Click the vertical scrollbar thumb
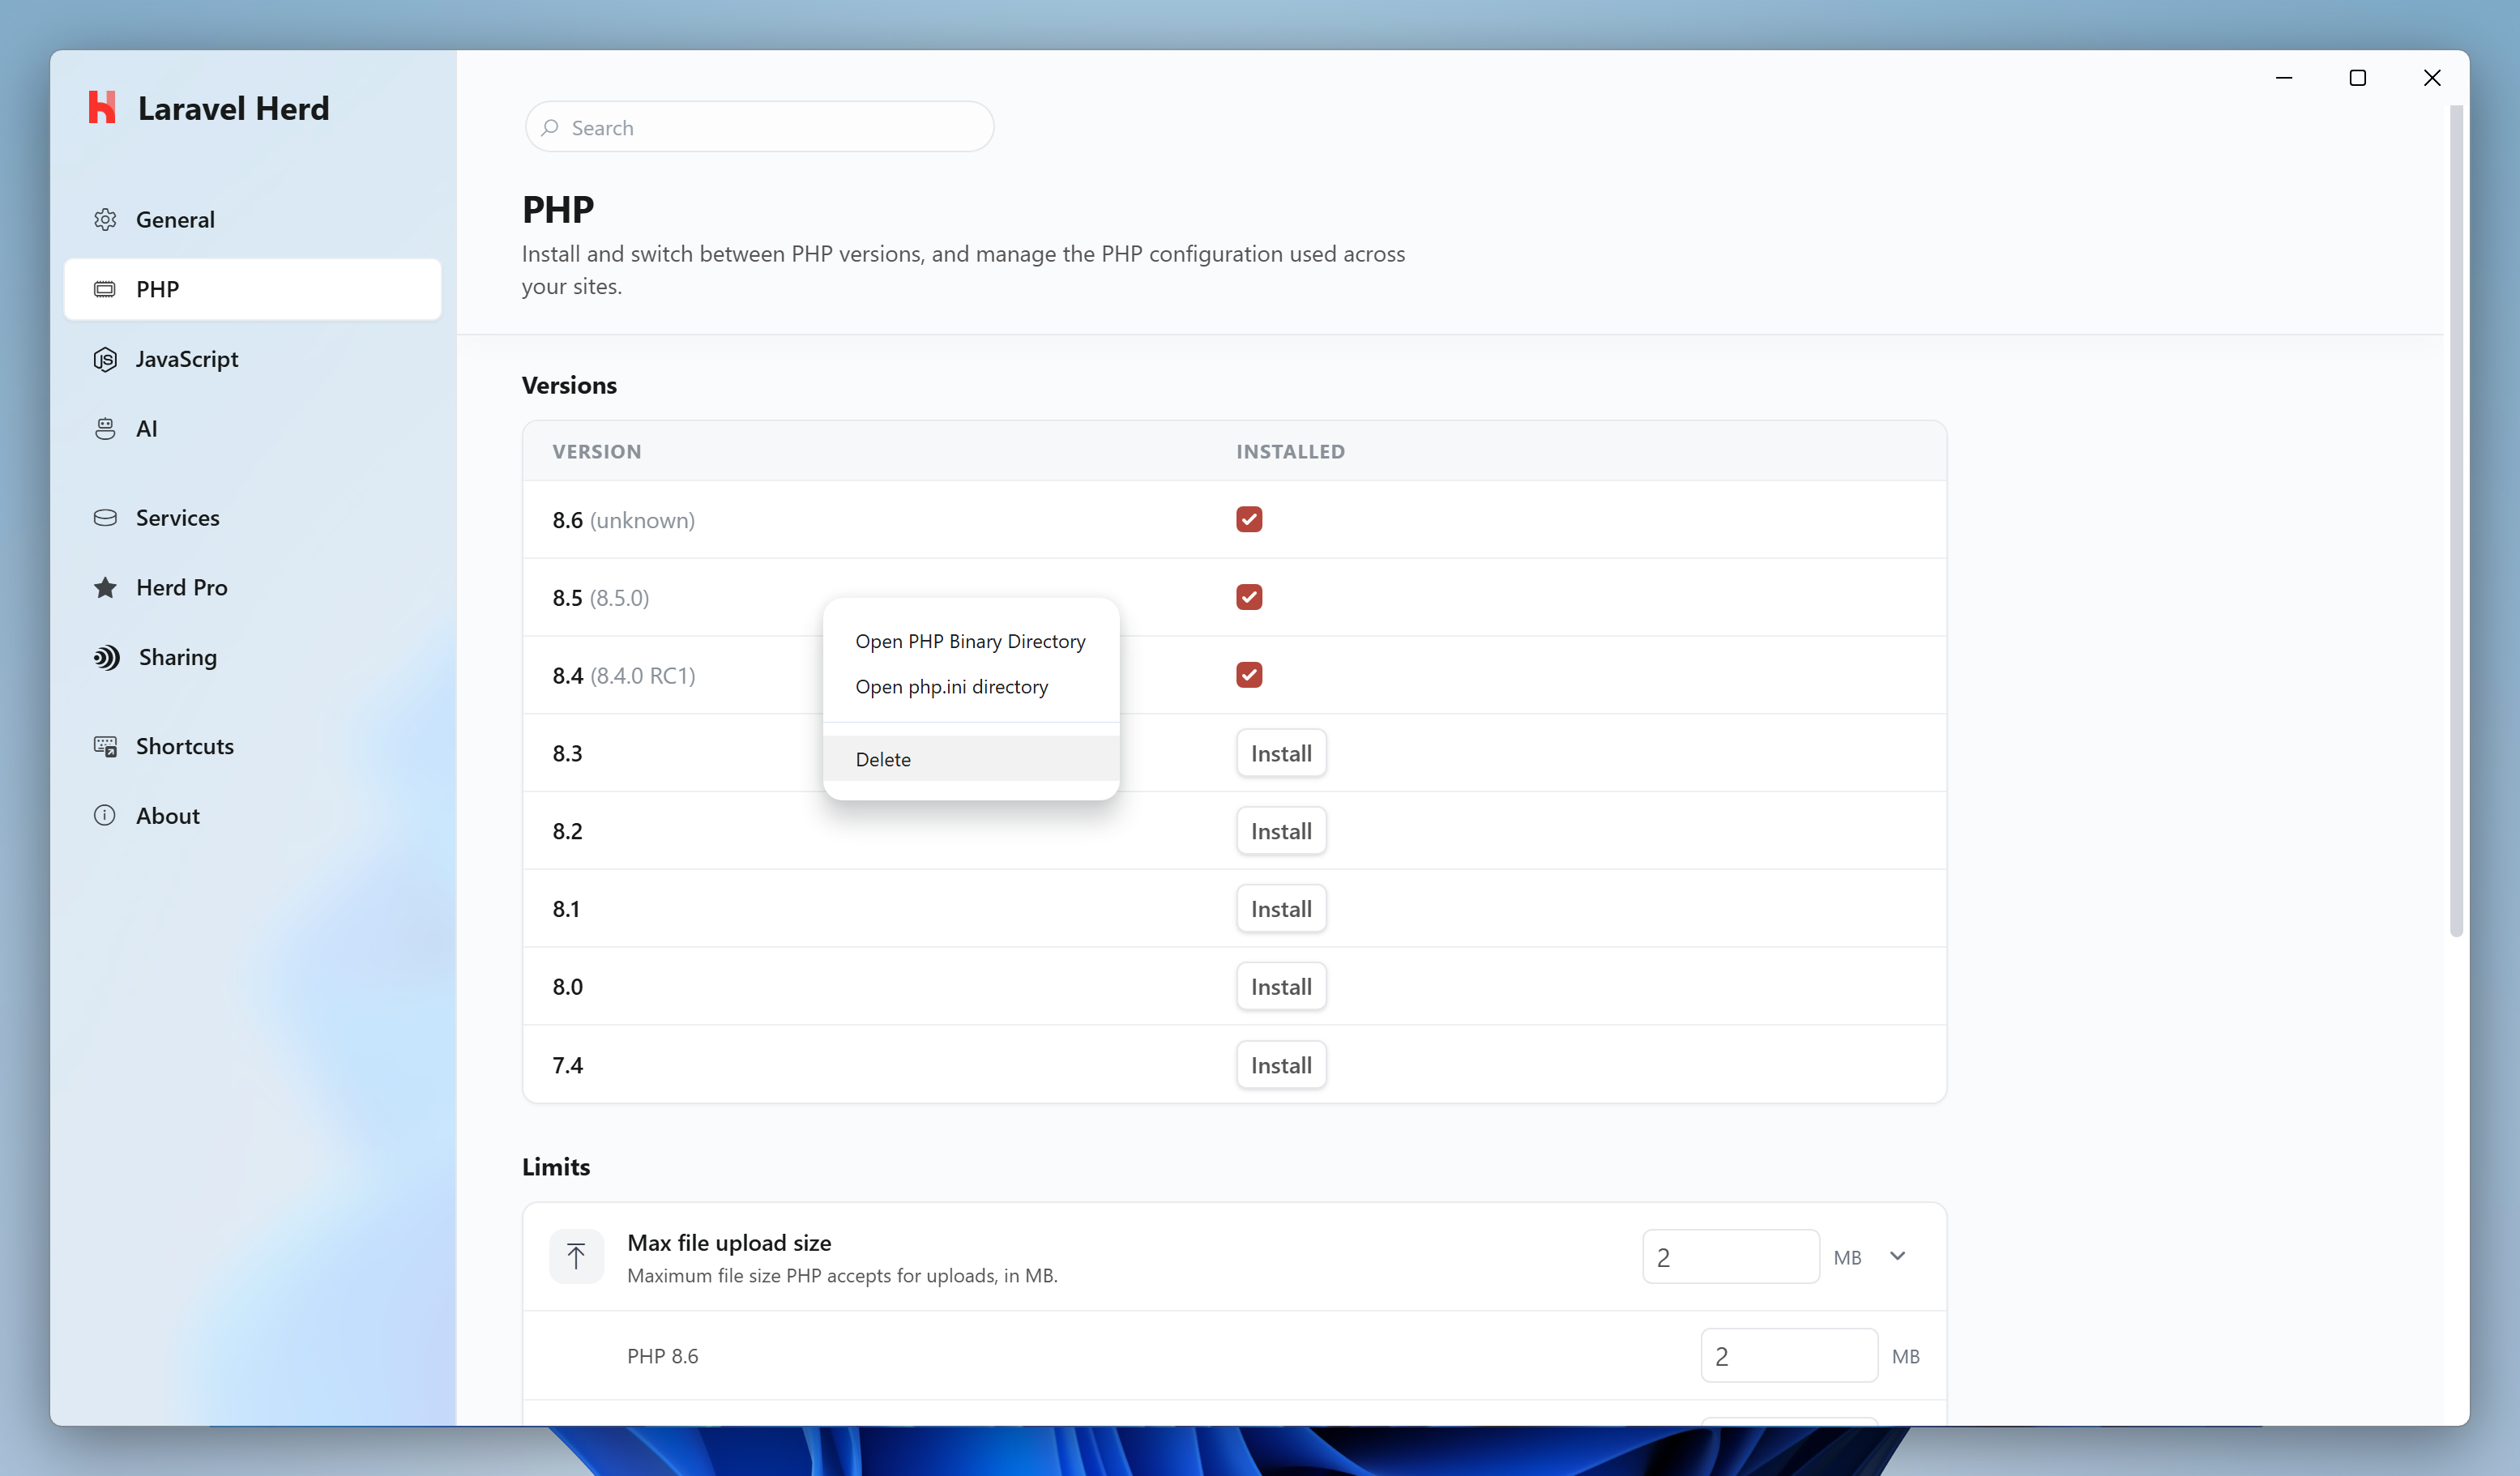 (2455, 520)
